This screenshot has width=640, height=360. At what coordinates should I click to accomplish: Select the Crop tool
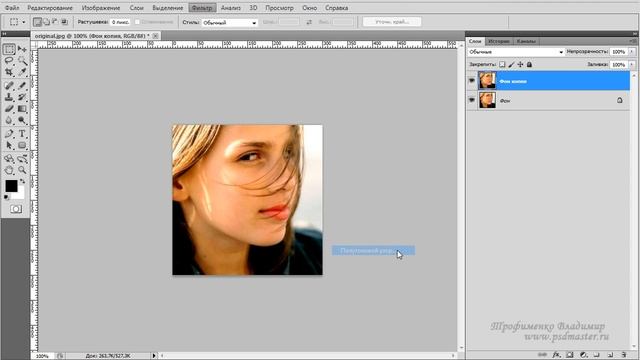pos(9,72)
